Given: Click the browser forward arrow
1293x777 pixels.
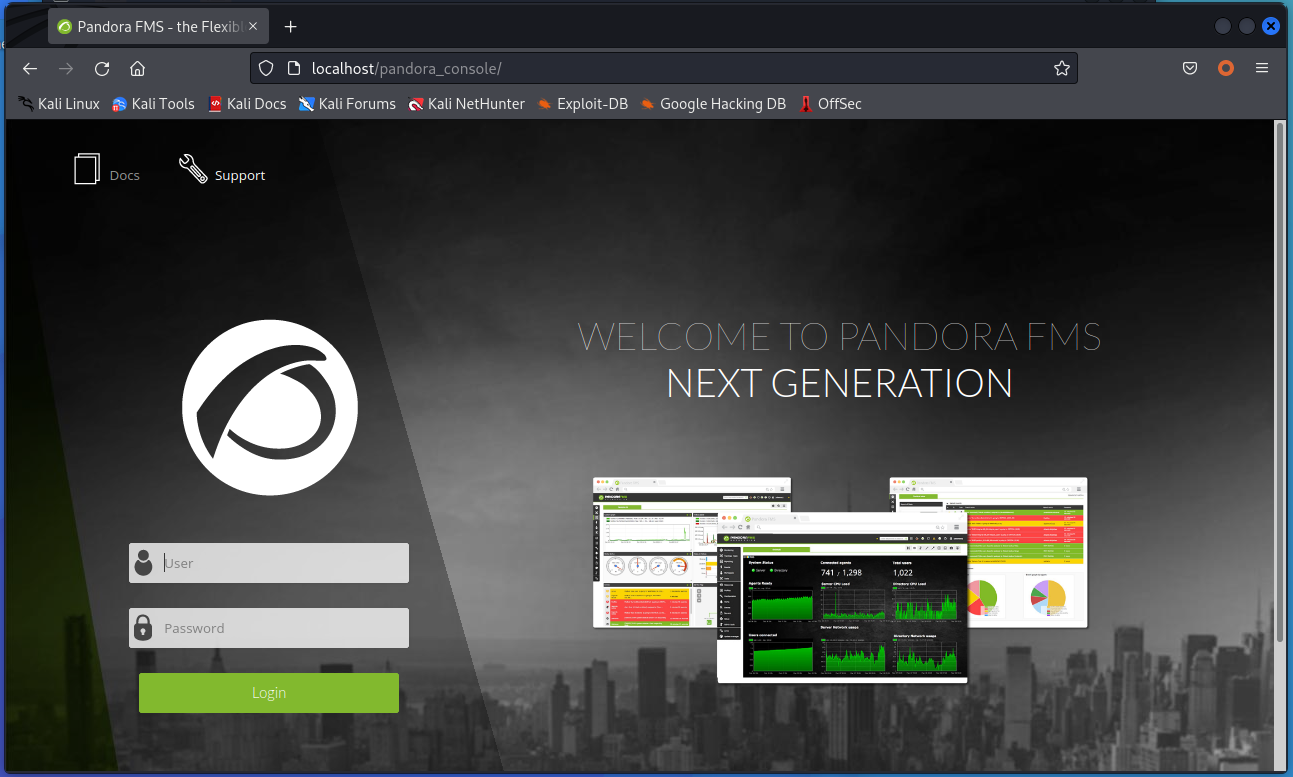Looking at the screenshot, I should [66, 68].
